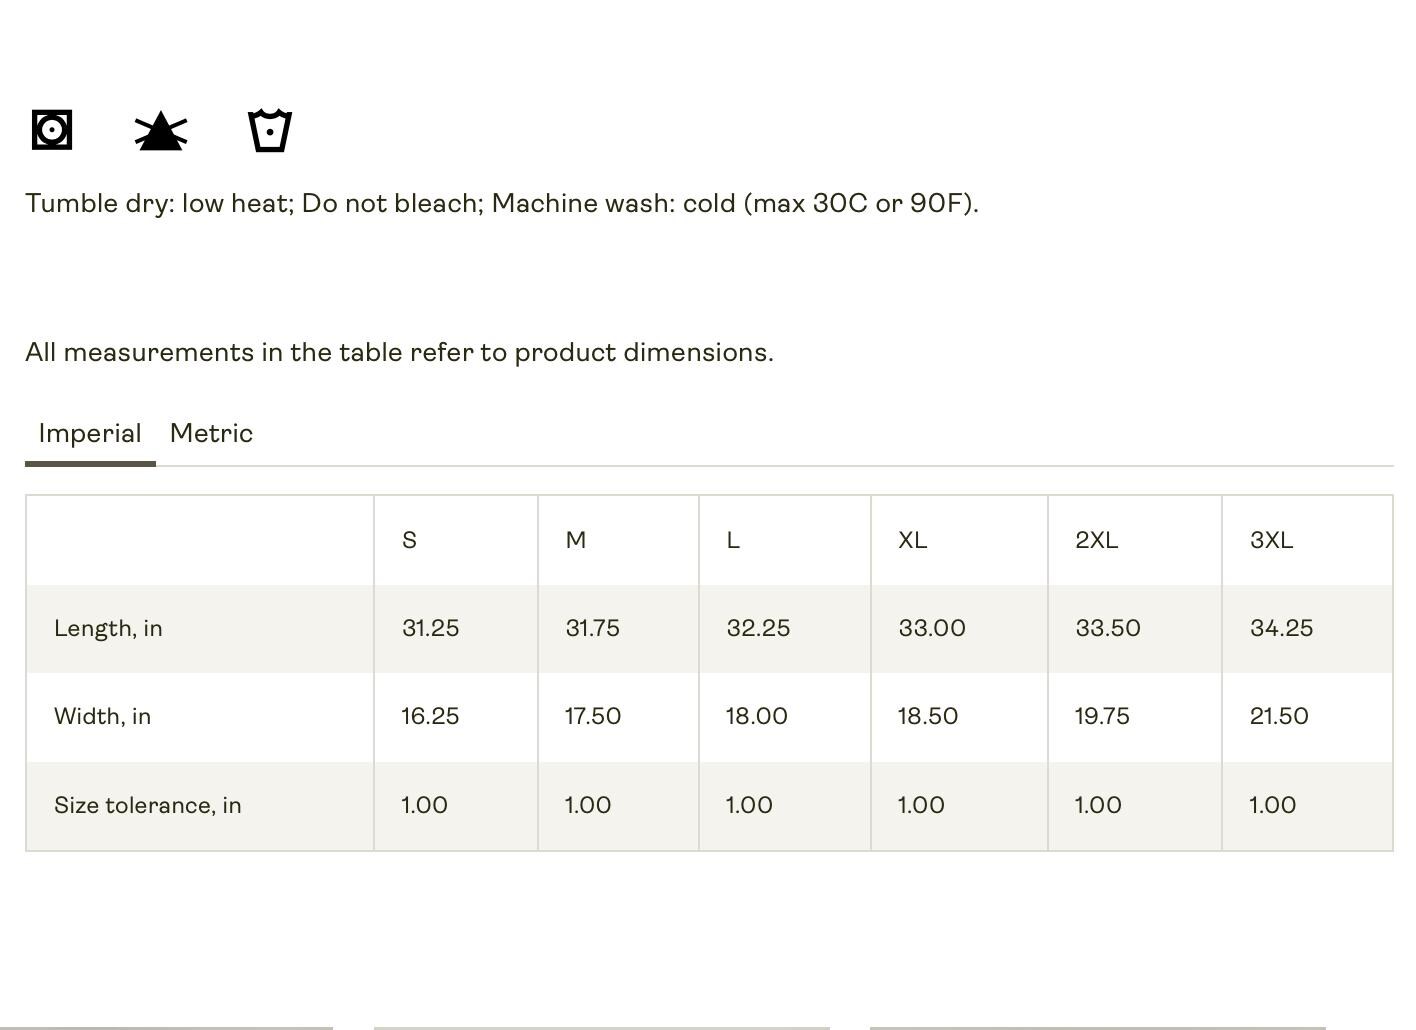Image resolution: width=1416 pixels, height=1030 pixels.
Task: Click the 17.50 width value for M
Action: (x=593, y=716)
